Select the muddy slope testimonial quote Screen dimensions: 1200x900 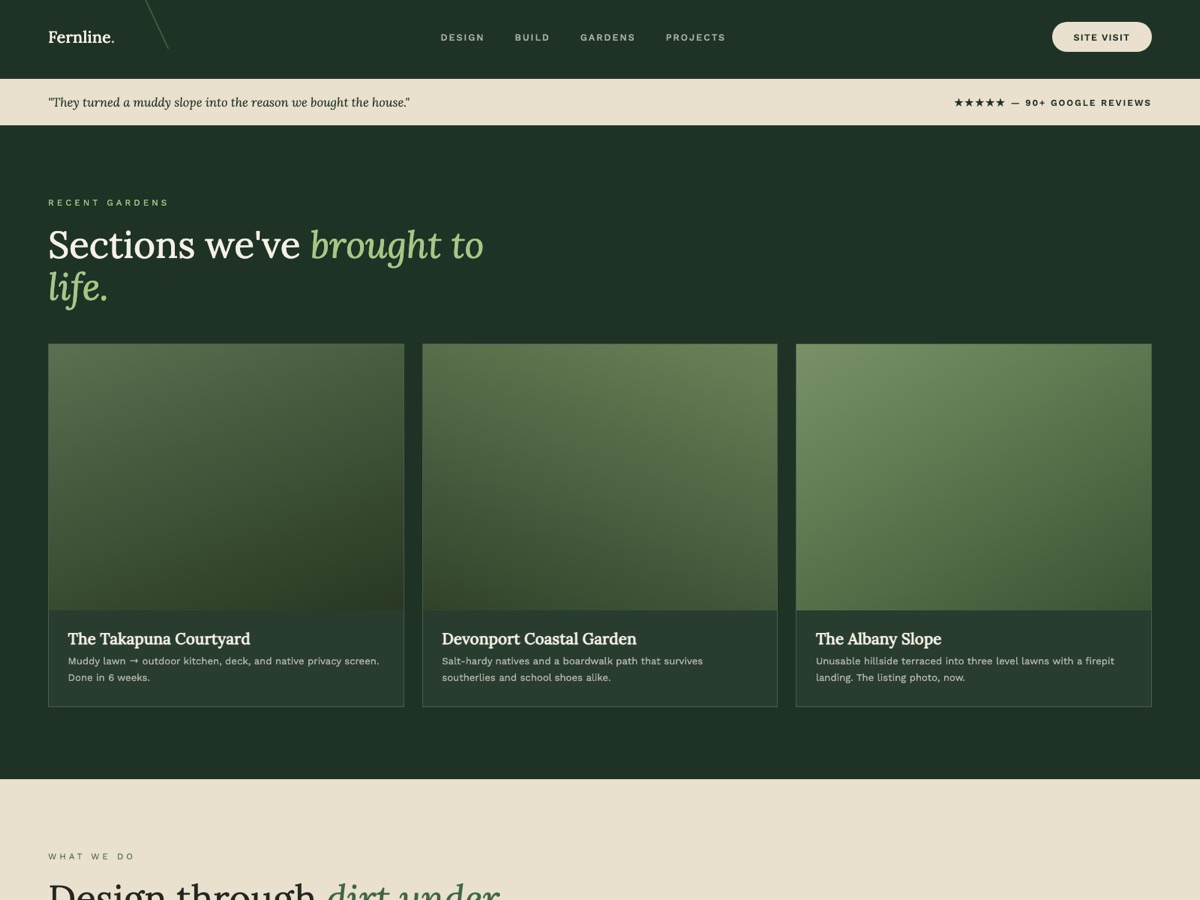(229, 102)
